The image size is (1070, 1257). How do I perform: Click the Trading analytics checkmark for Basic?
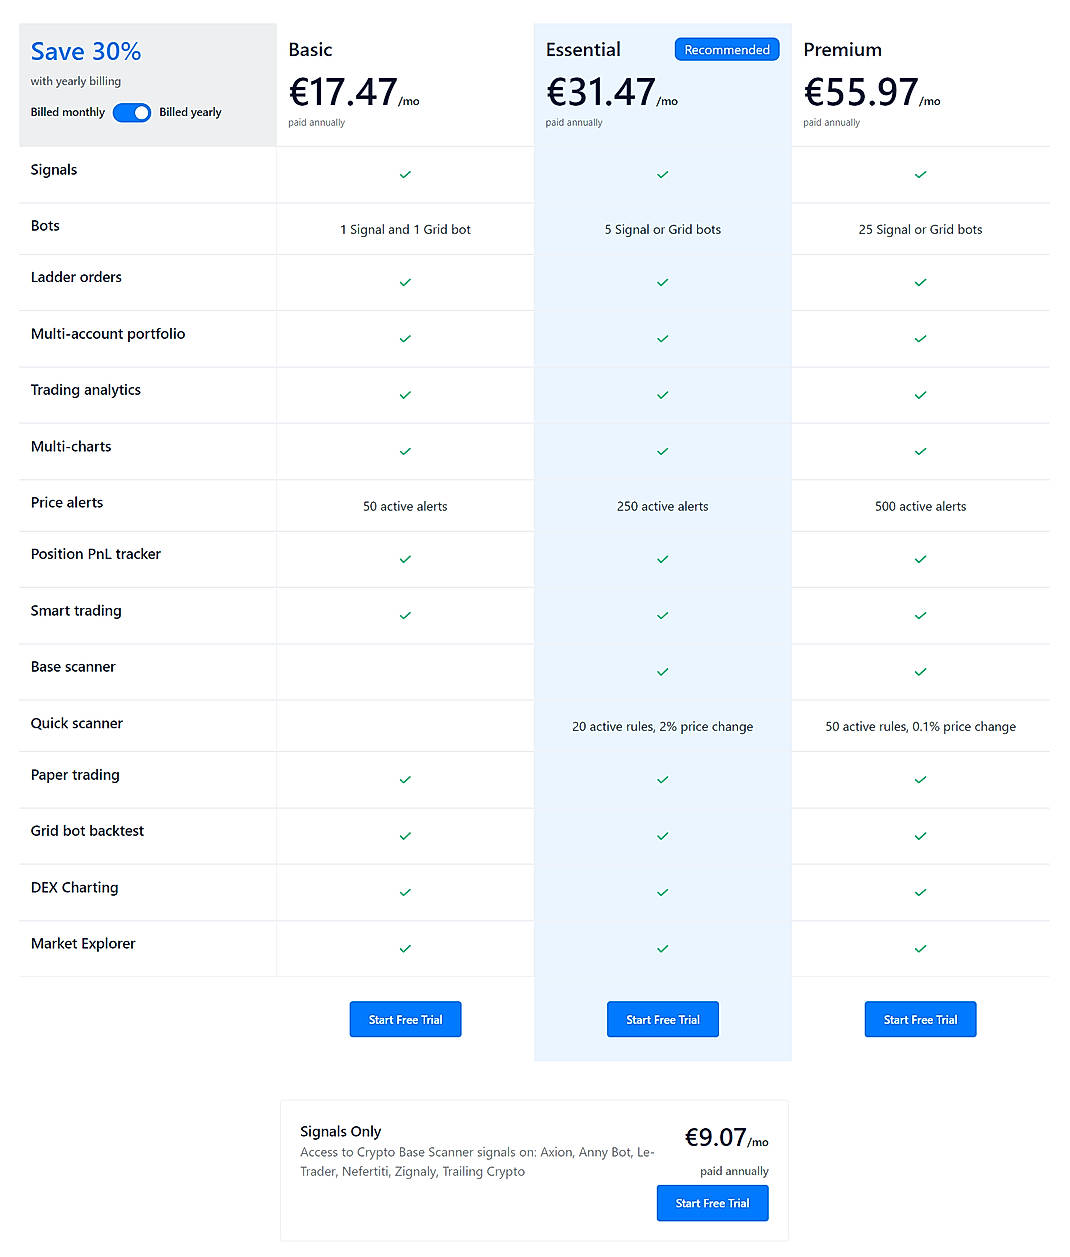coord(405,395)
